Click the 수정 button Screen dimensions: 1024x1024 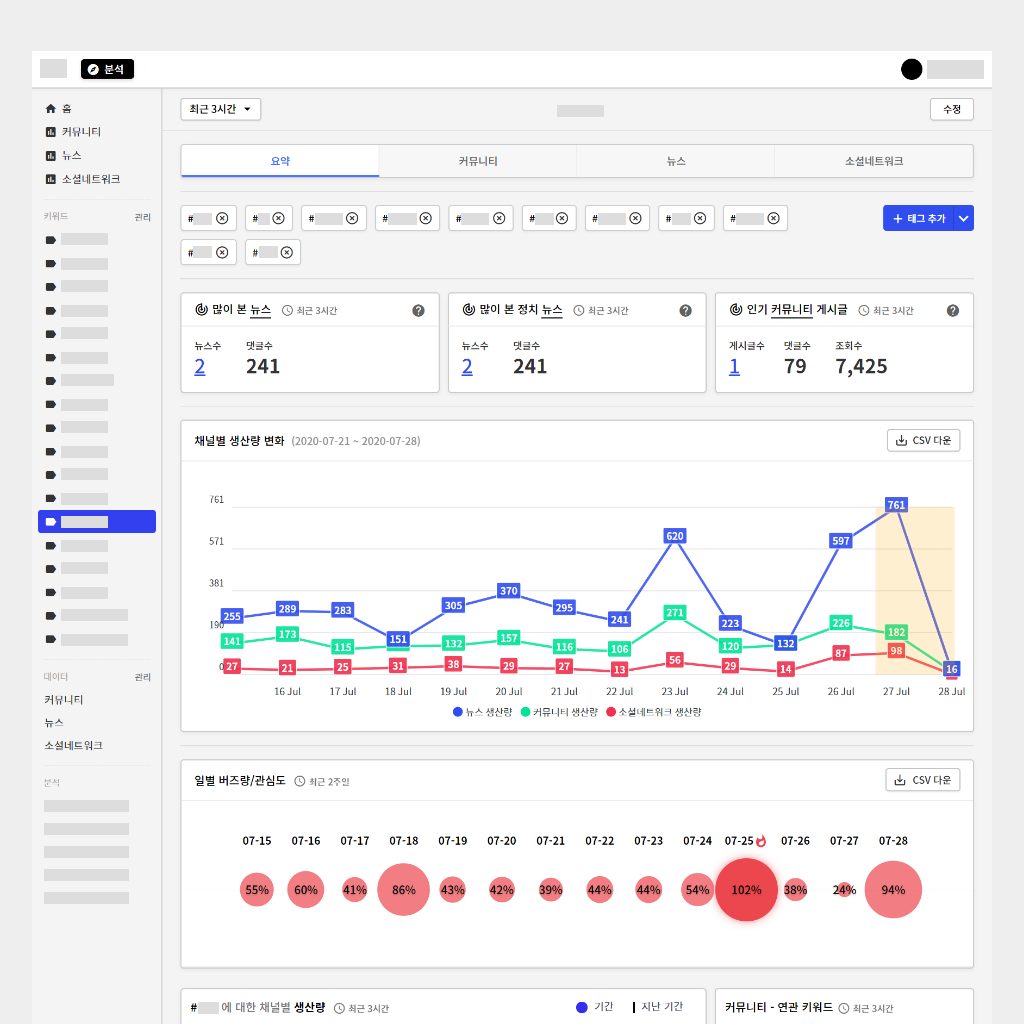pos(951,109)
